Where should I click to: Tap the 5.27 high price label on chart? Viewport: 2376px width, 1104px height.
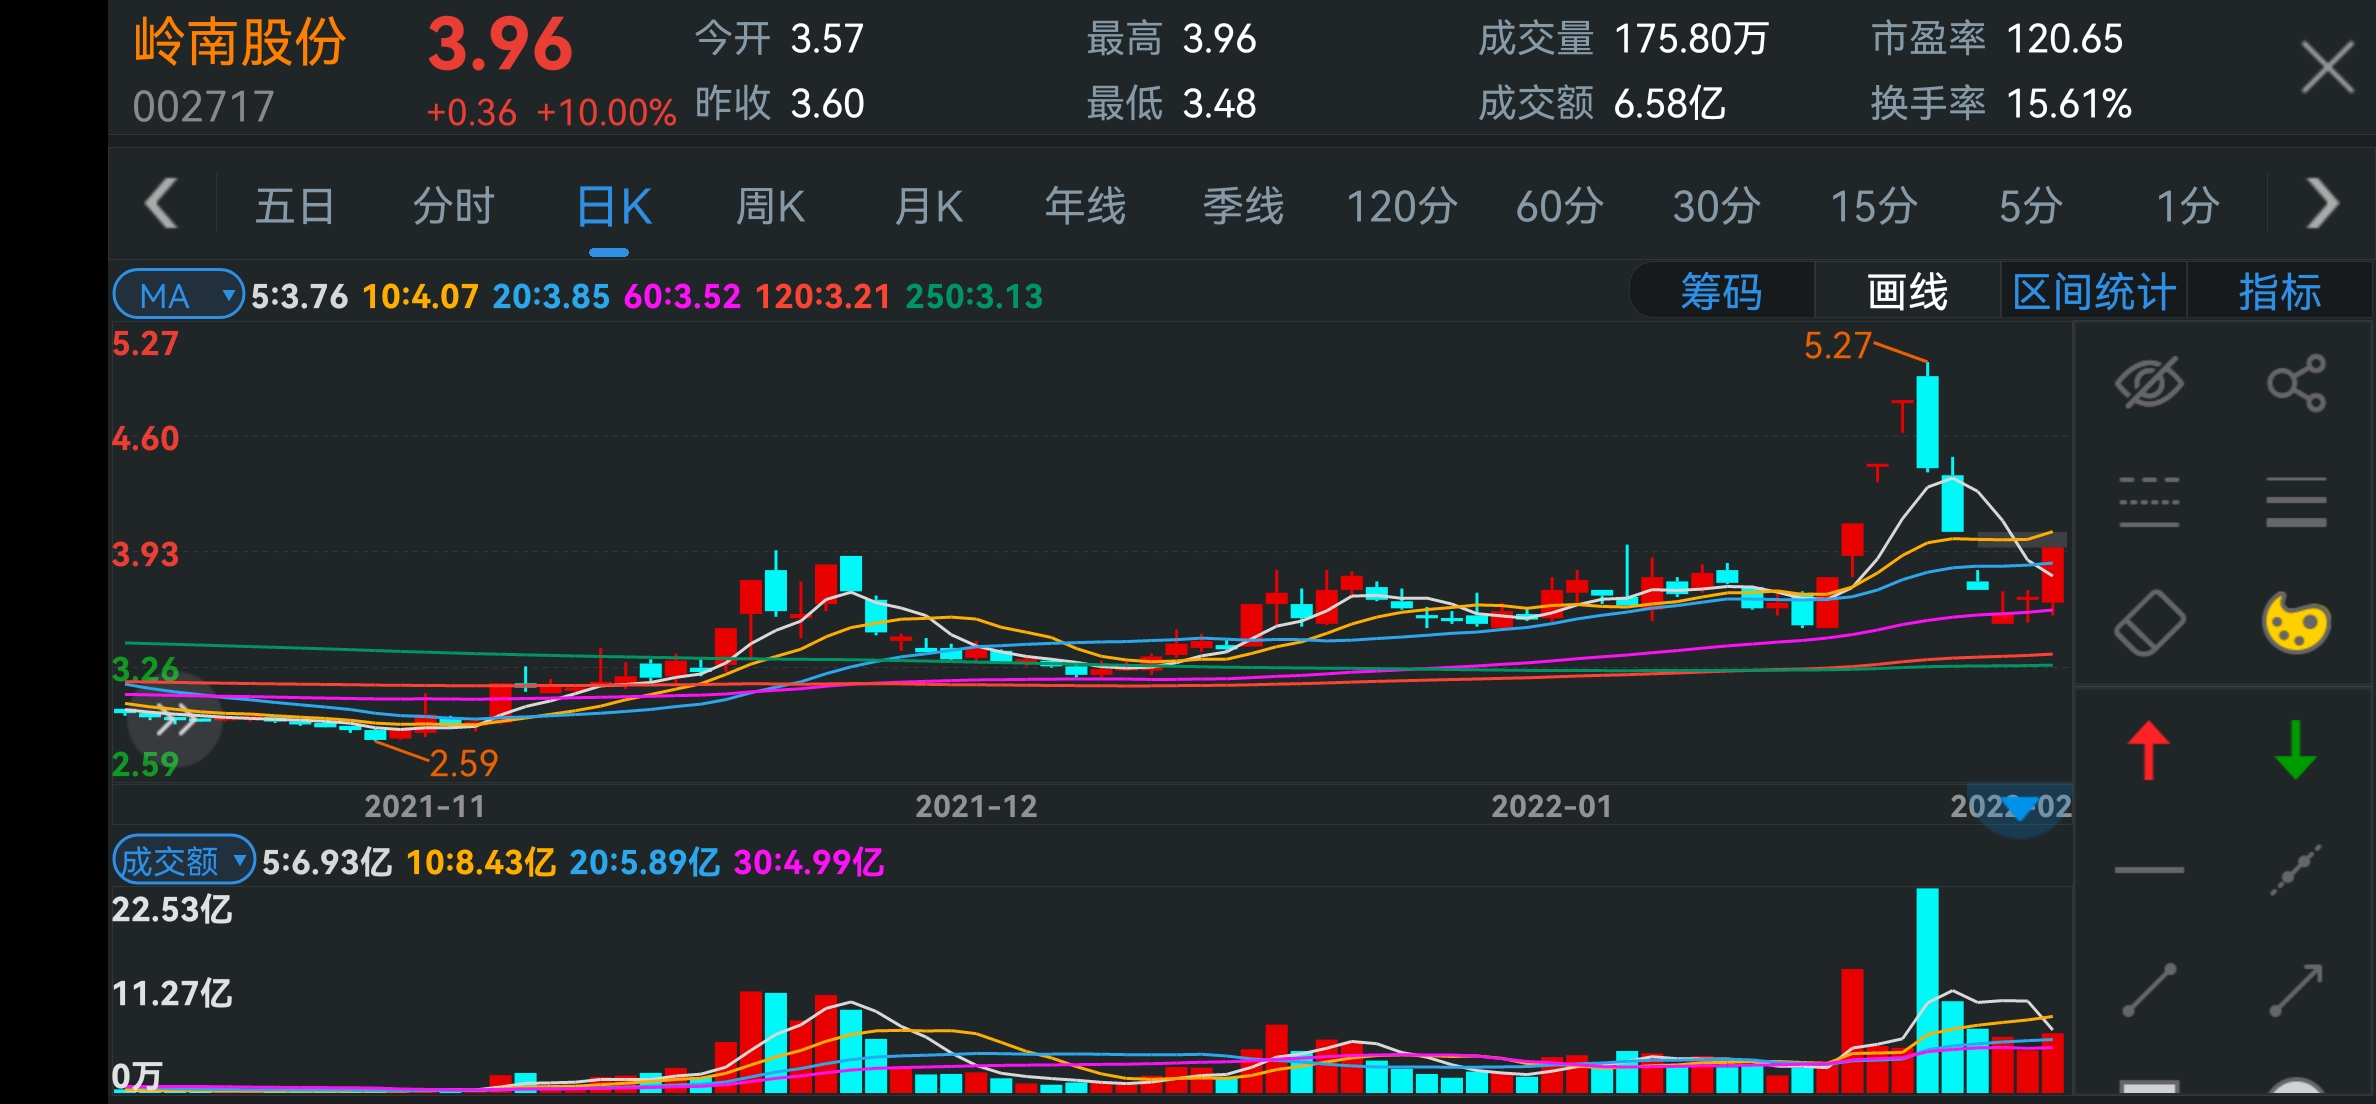pyautogui.click(x=1838, y=346)
